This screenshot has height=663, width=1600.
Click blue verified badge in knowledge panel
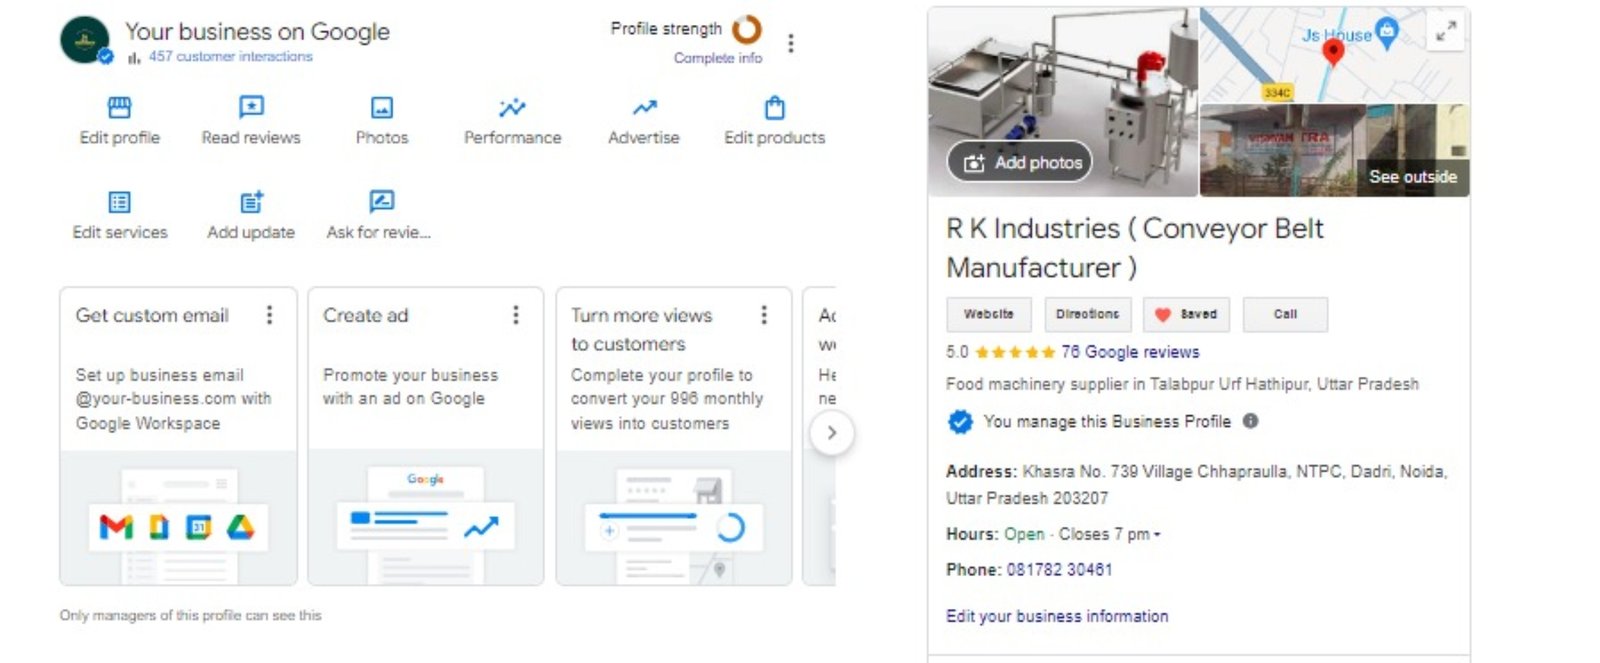coord(960,422)
